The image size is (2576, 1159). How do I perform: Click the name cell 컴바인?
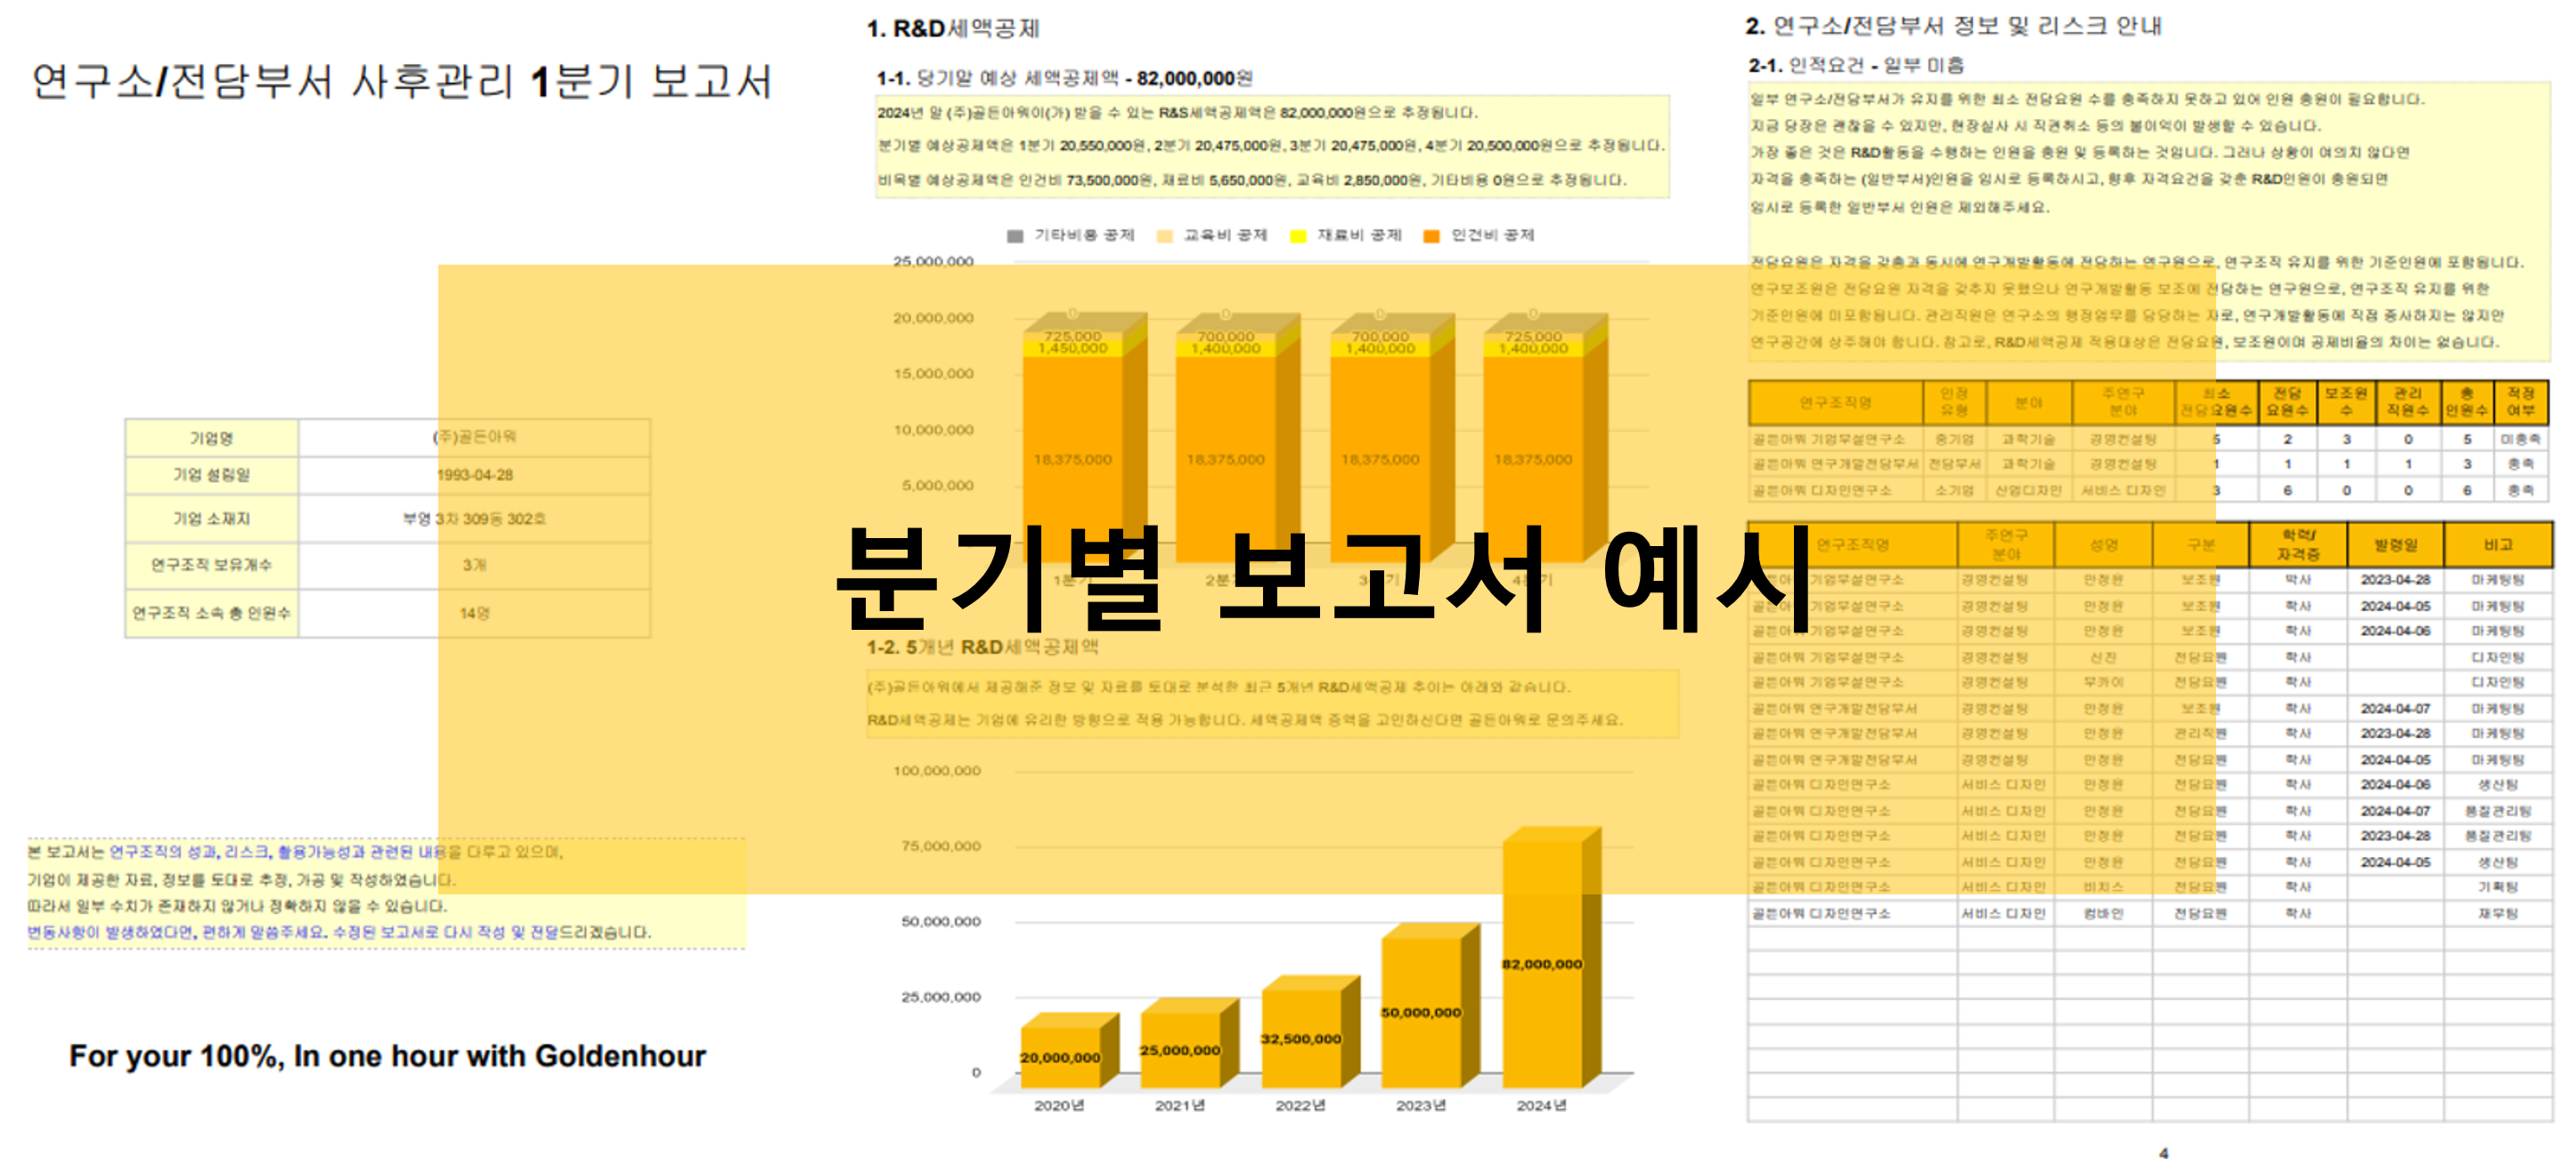click(2103, 913)
